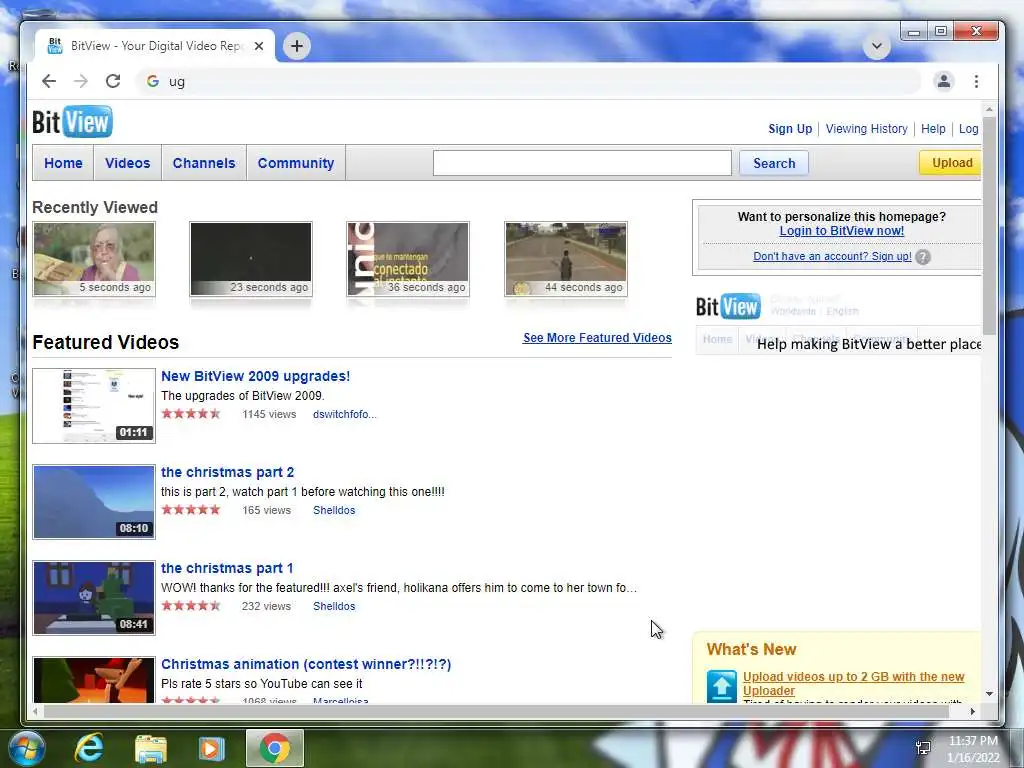Click star rating of New BitView 2009 upgrades

click(x=191, y=413)
